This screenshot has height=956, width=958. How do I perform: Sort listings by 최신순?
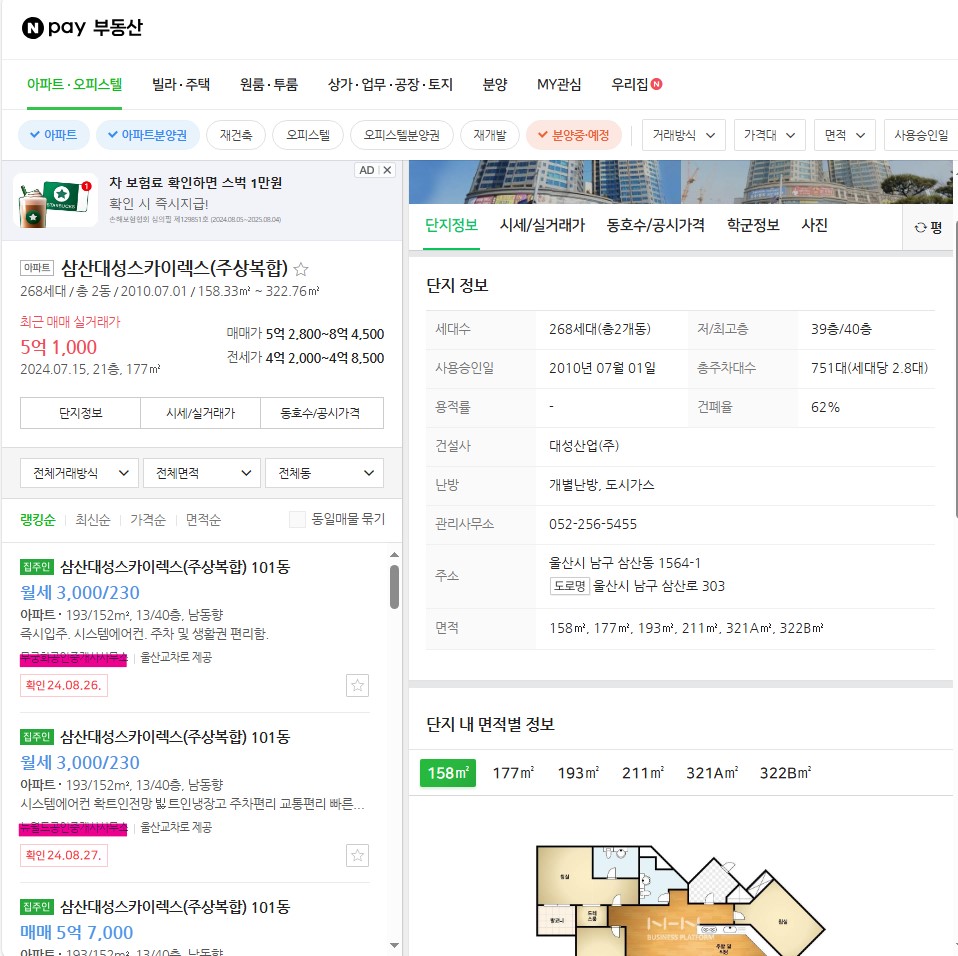point(93,520)
